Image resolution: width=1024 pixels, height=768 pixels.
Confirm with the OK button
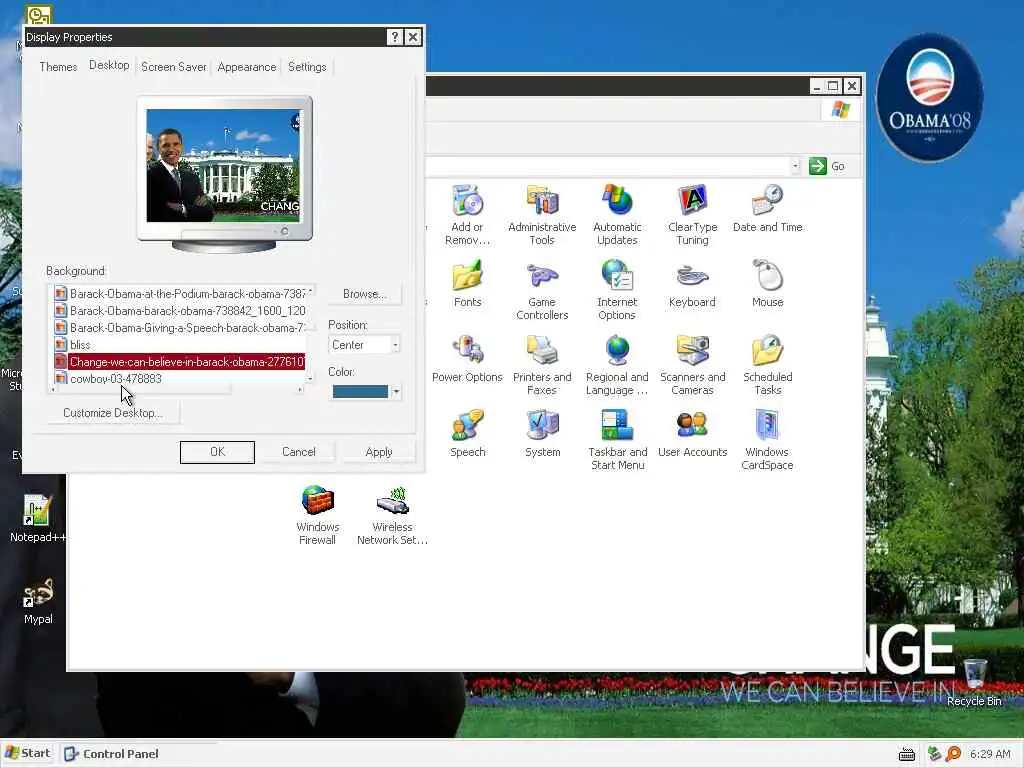[217, 452]
